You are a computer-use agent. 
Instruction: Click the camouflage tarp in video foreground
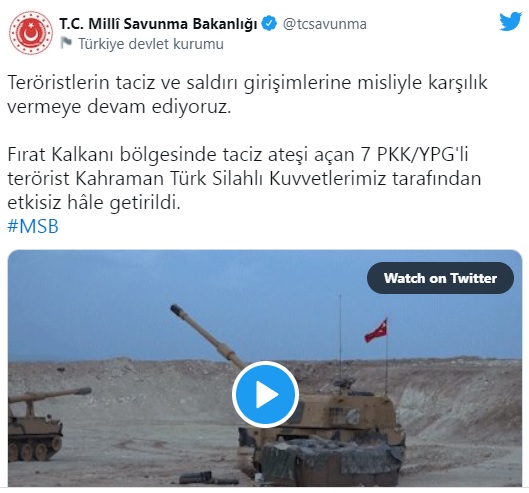(332, 461)
